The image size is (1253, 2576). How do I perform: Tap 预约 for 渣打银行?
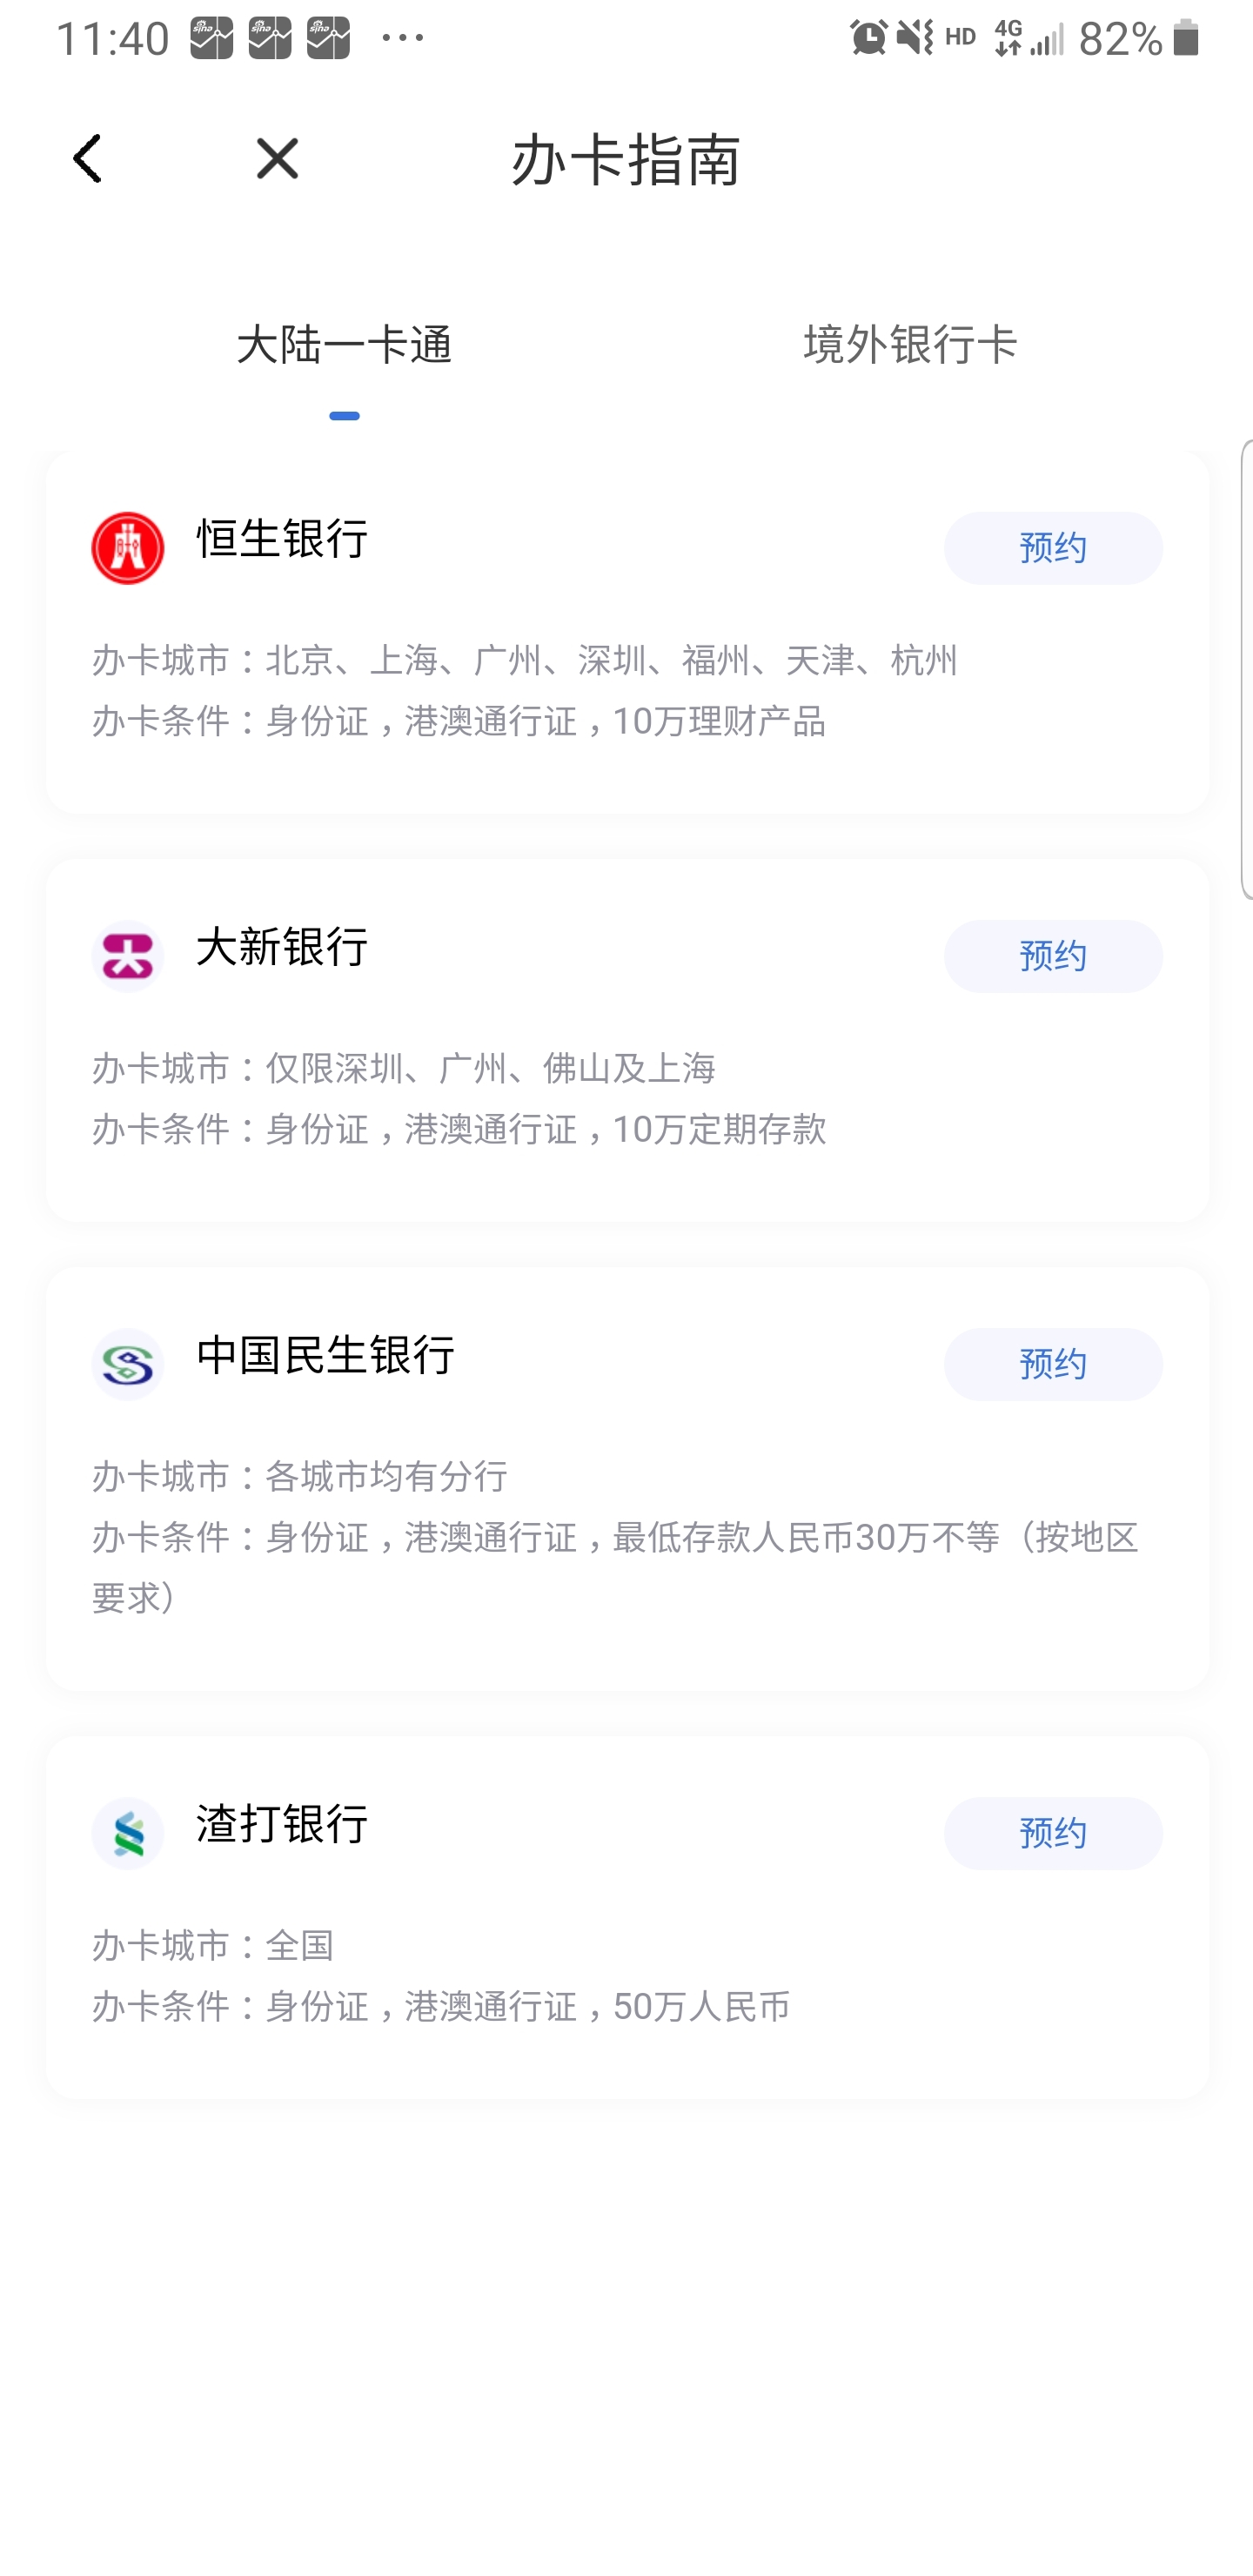pyautogui.click(x=1053, y=1833)
